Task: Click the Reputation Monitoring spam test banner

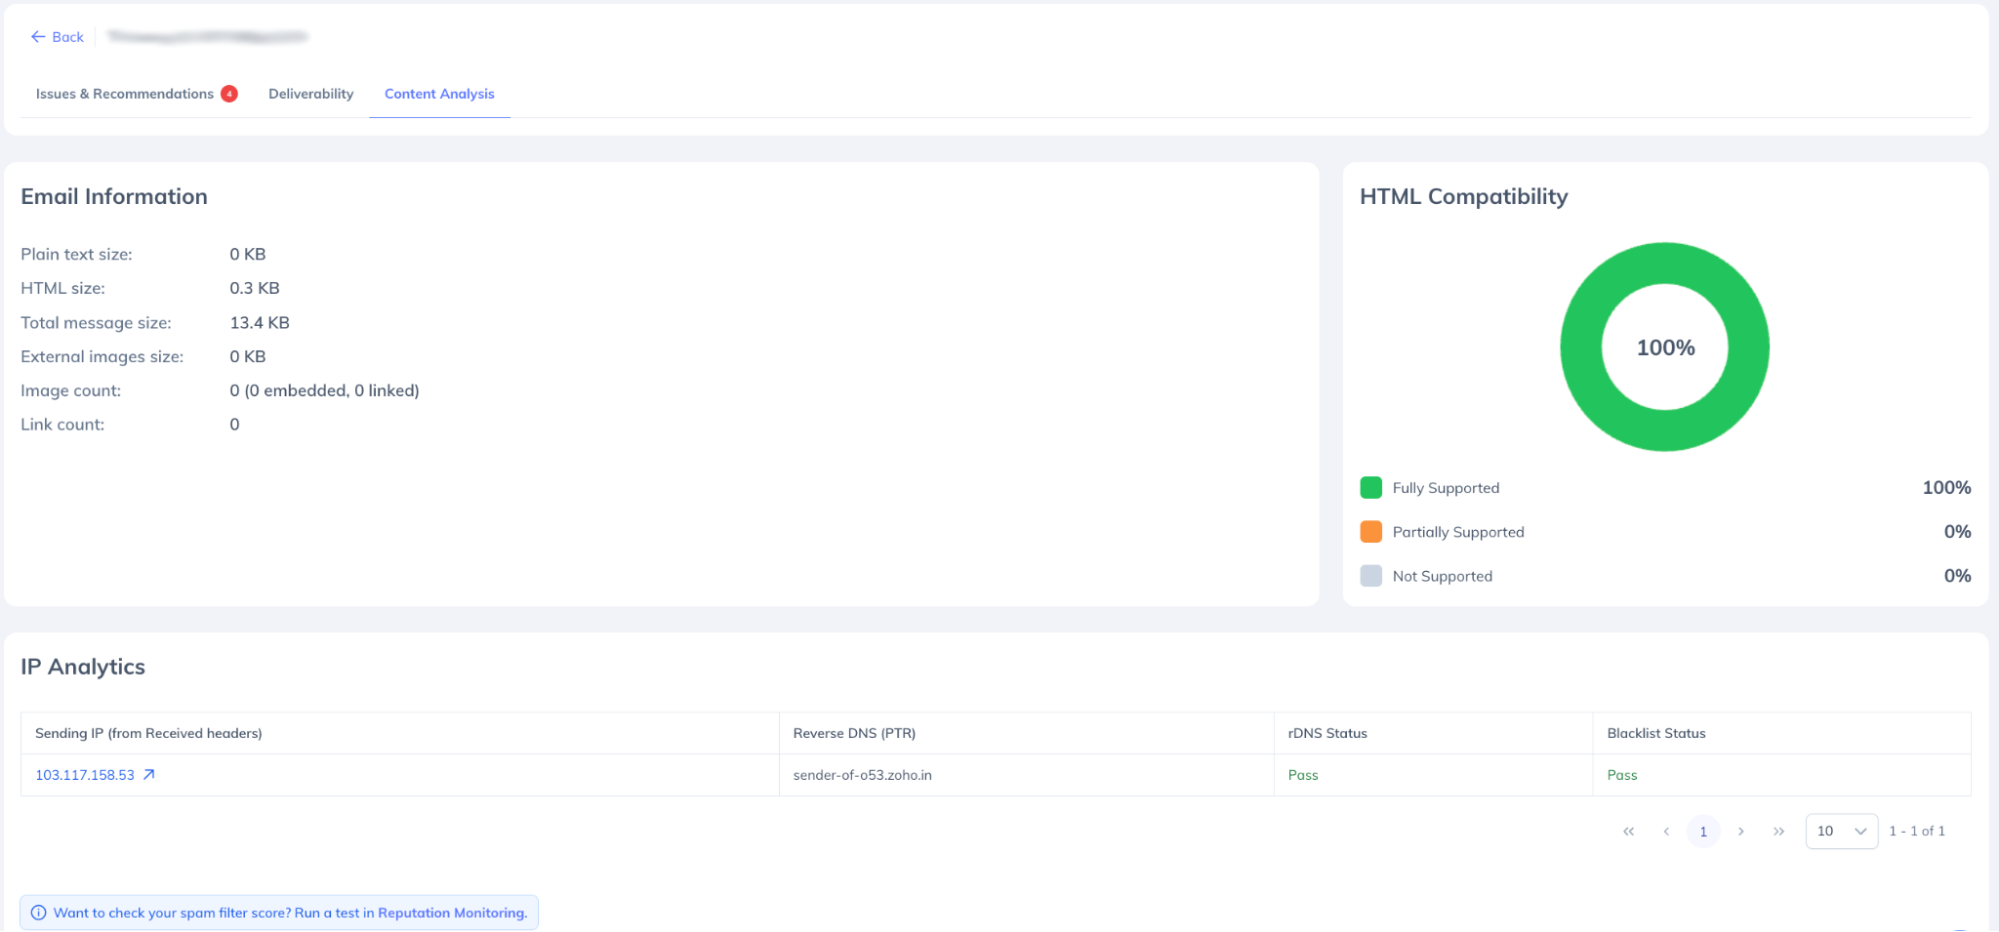Action: (279, 913)
